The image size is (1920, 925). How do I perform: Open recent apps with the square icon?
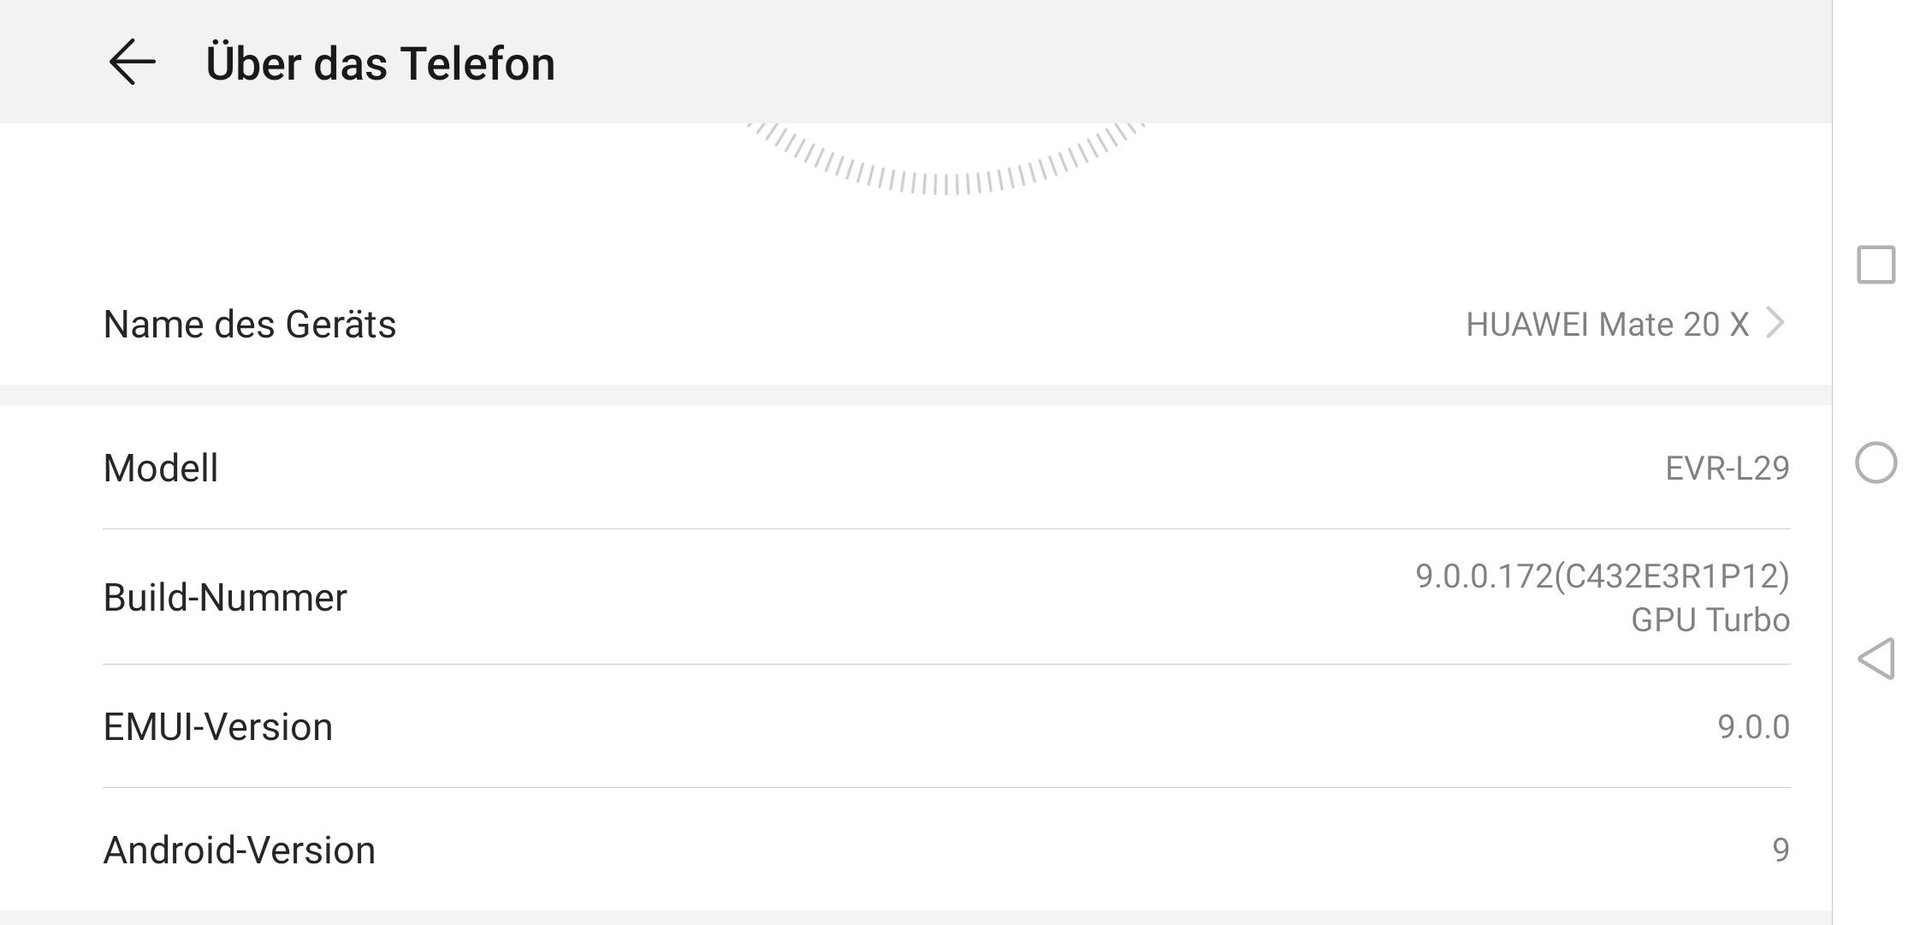[1876, 265]
